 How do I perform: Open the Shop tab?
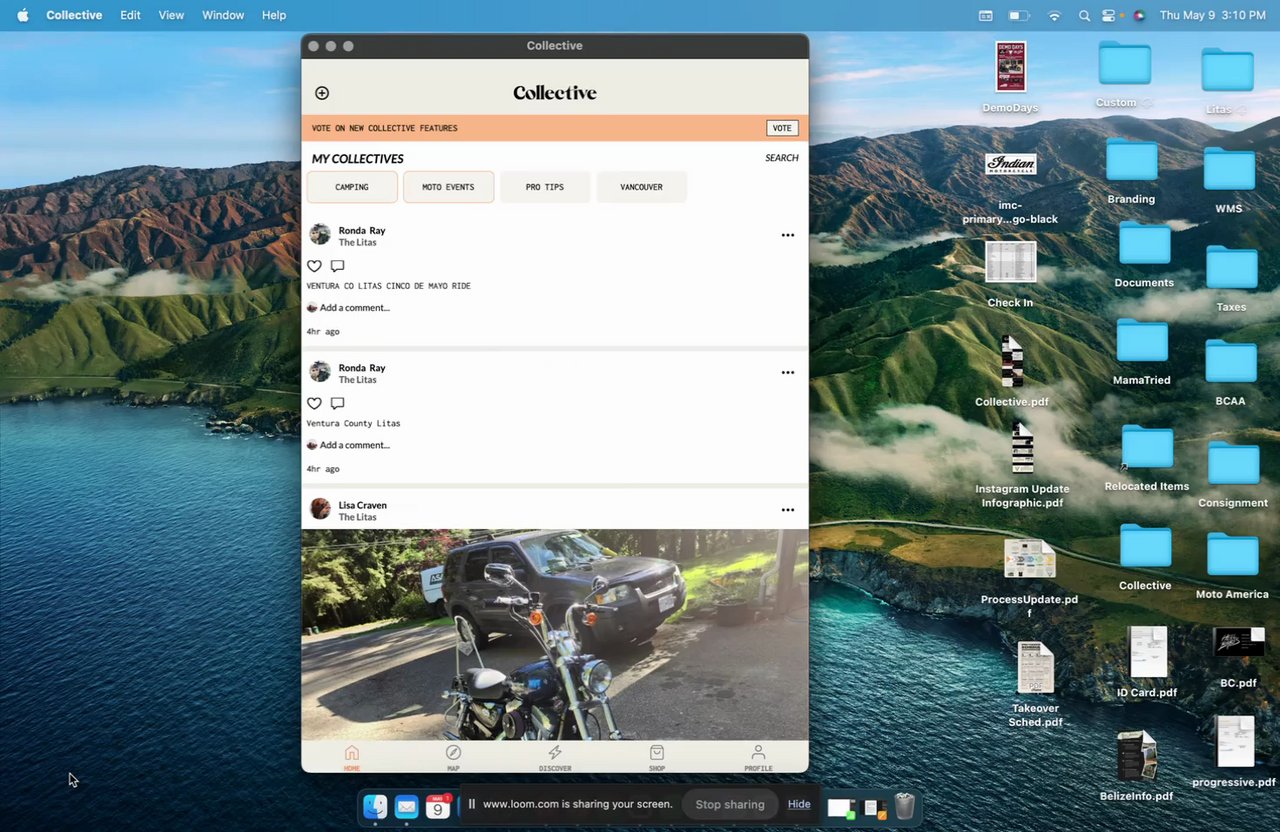[657, 757]
